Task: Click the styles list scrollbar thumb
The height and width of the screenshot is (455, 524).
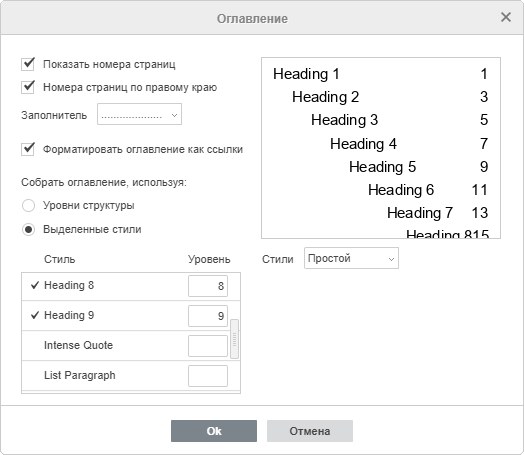Action: point(235,339)
